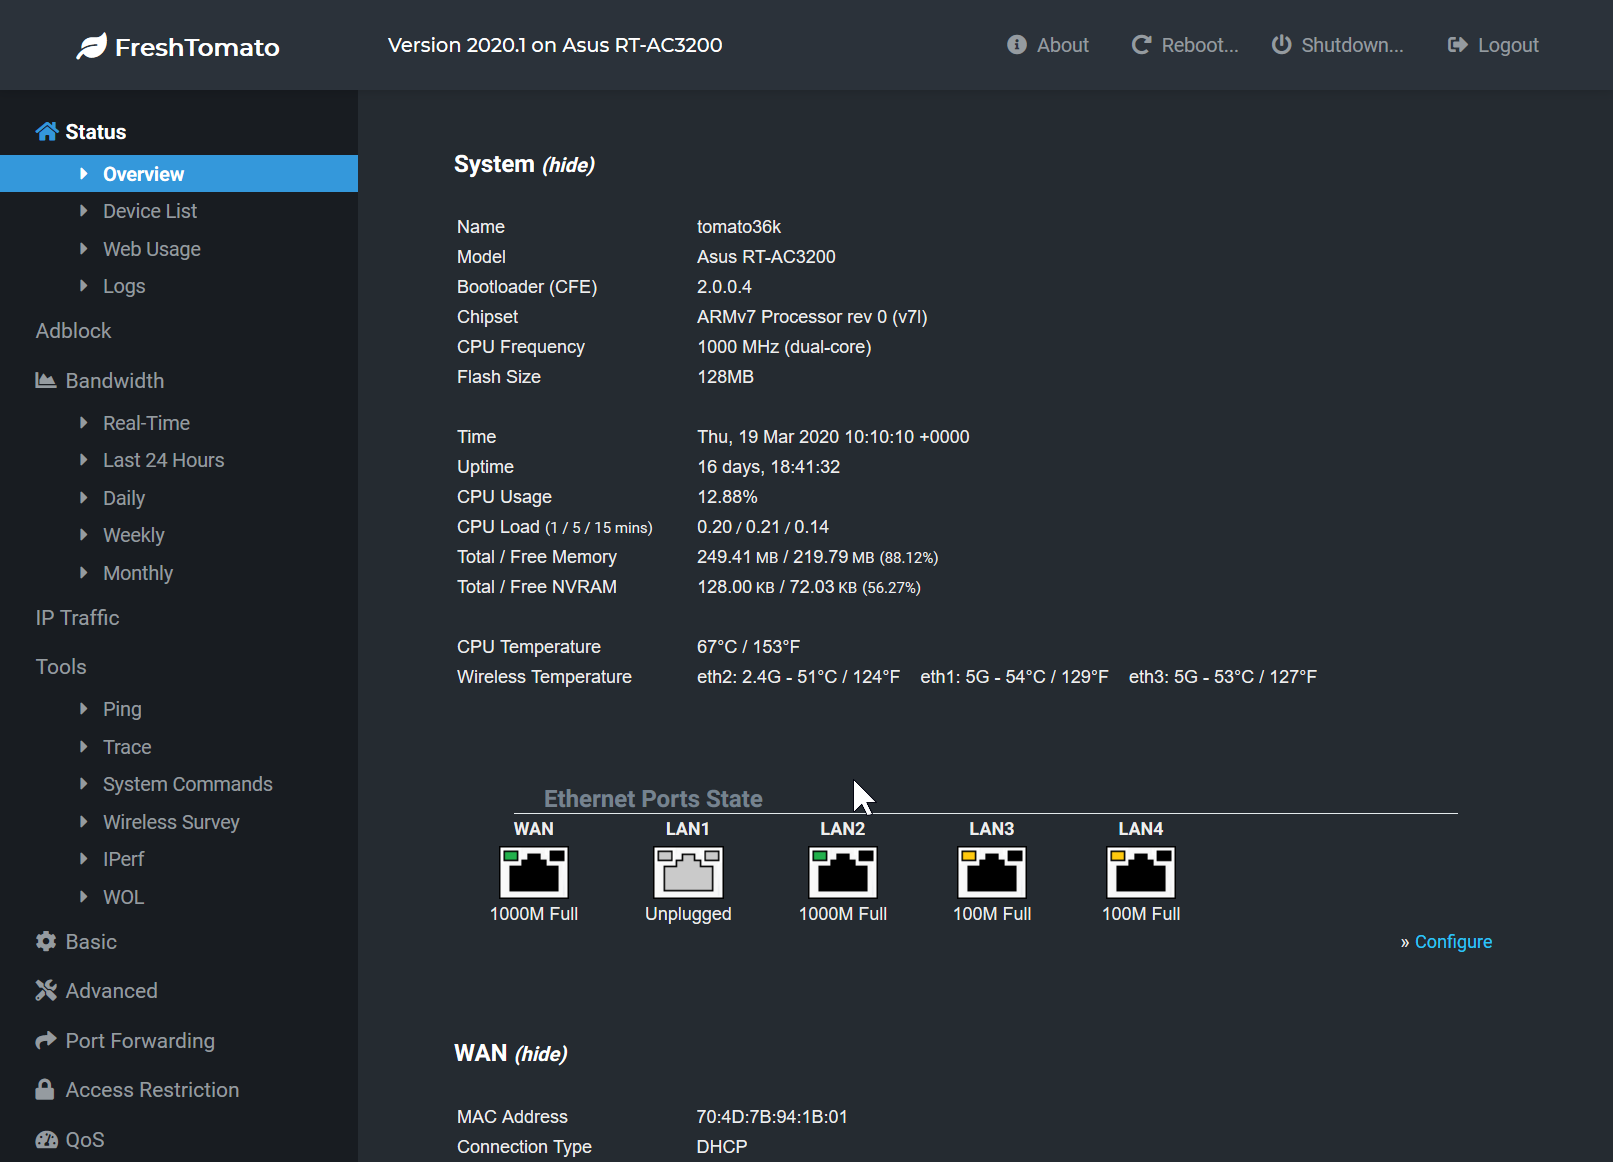Expand the Adblock section

pyautogui.click(x=73, y=330)
